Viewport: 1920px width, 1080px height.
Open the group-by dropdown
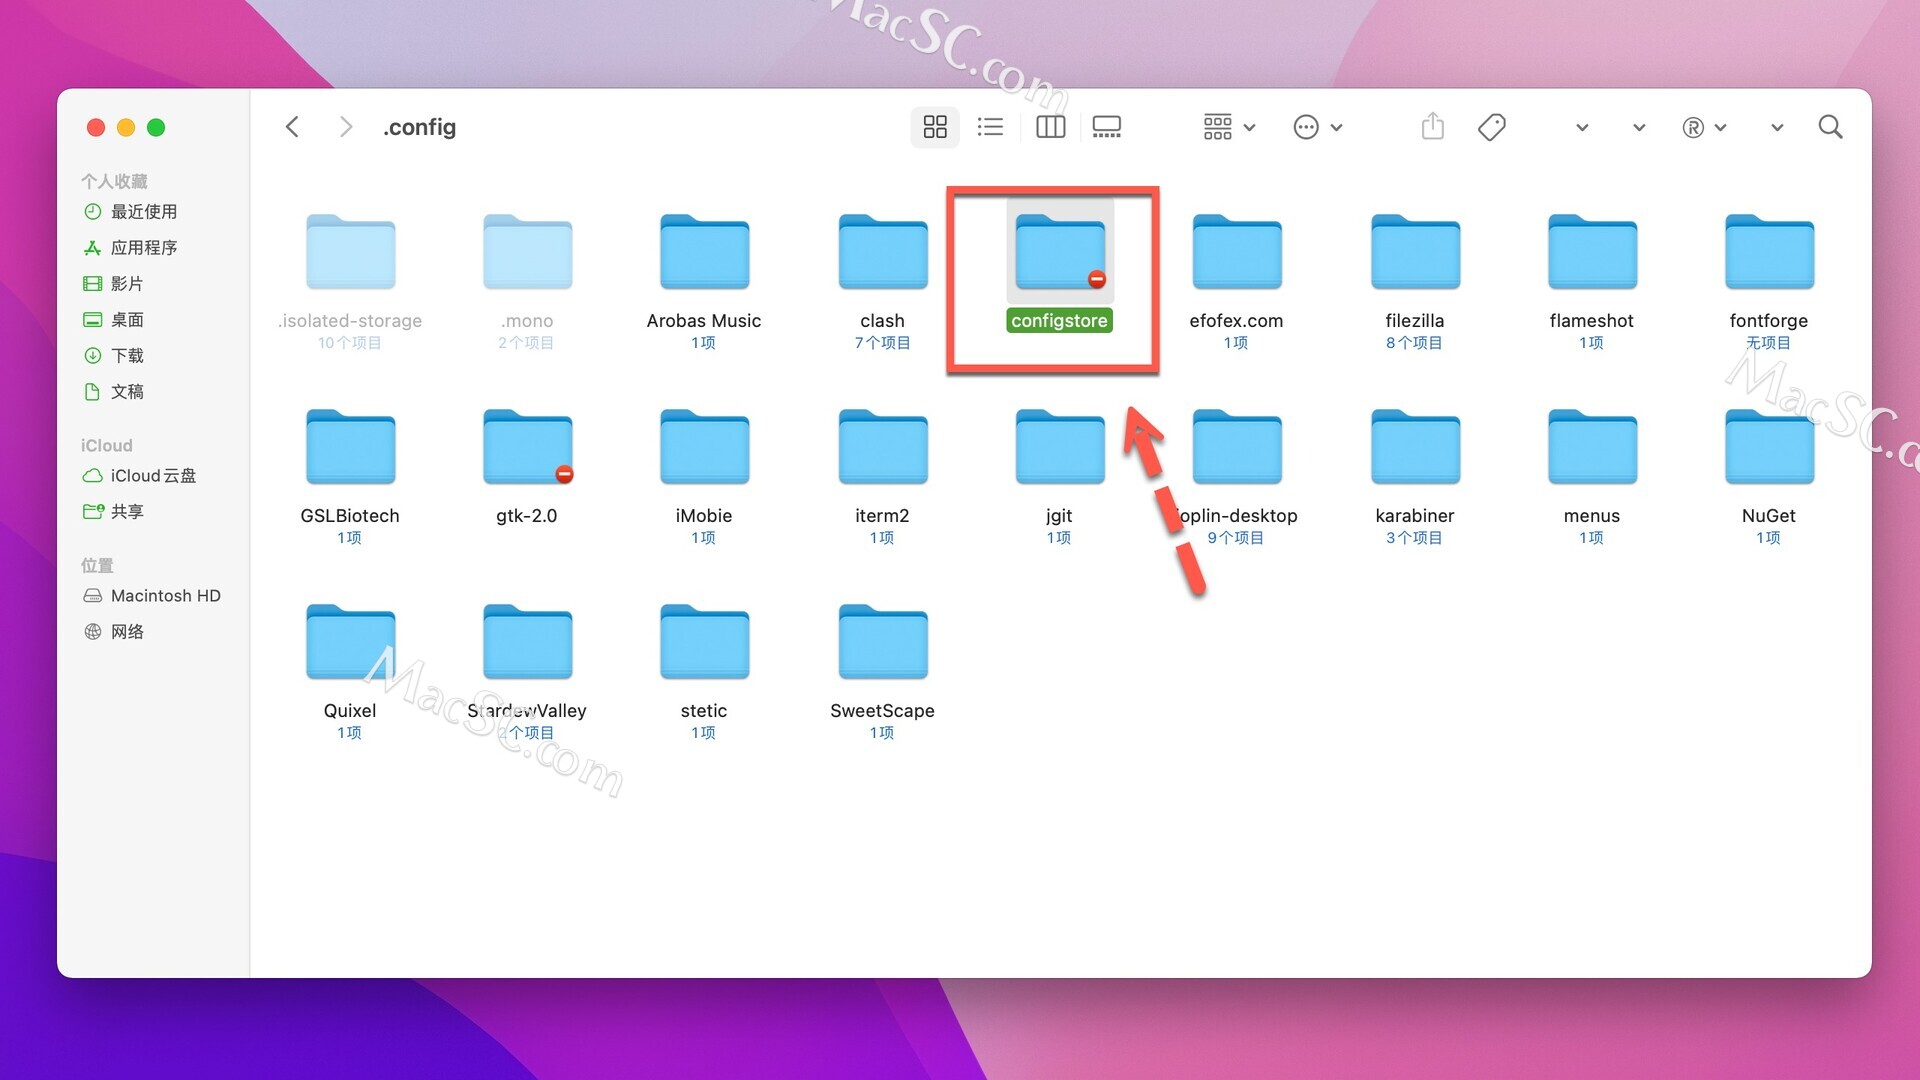(1229, 127)
